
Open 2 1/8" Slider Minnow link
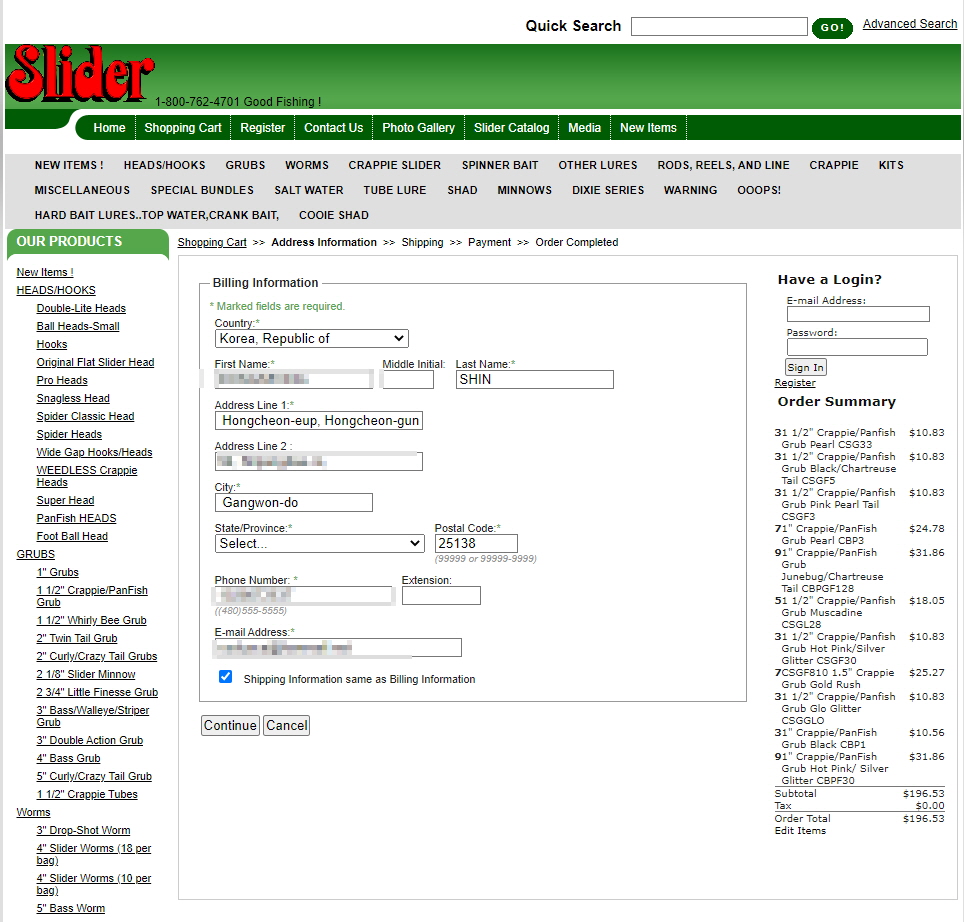[x=85, y=674]
